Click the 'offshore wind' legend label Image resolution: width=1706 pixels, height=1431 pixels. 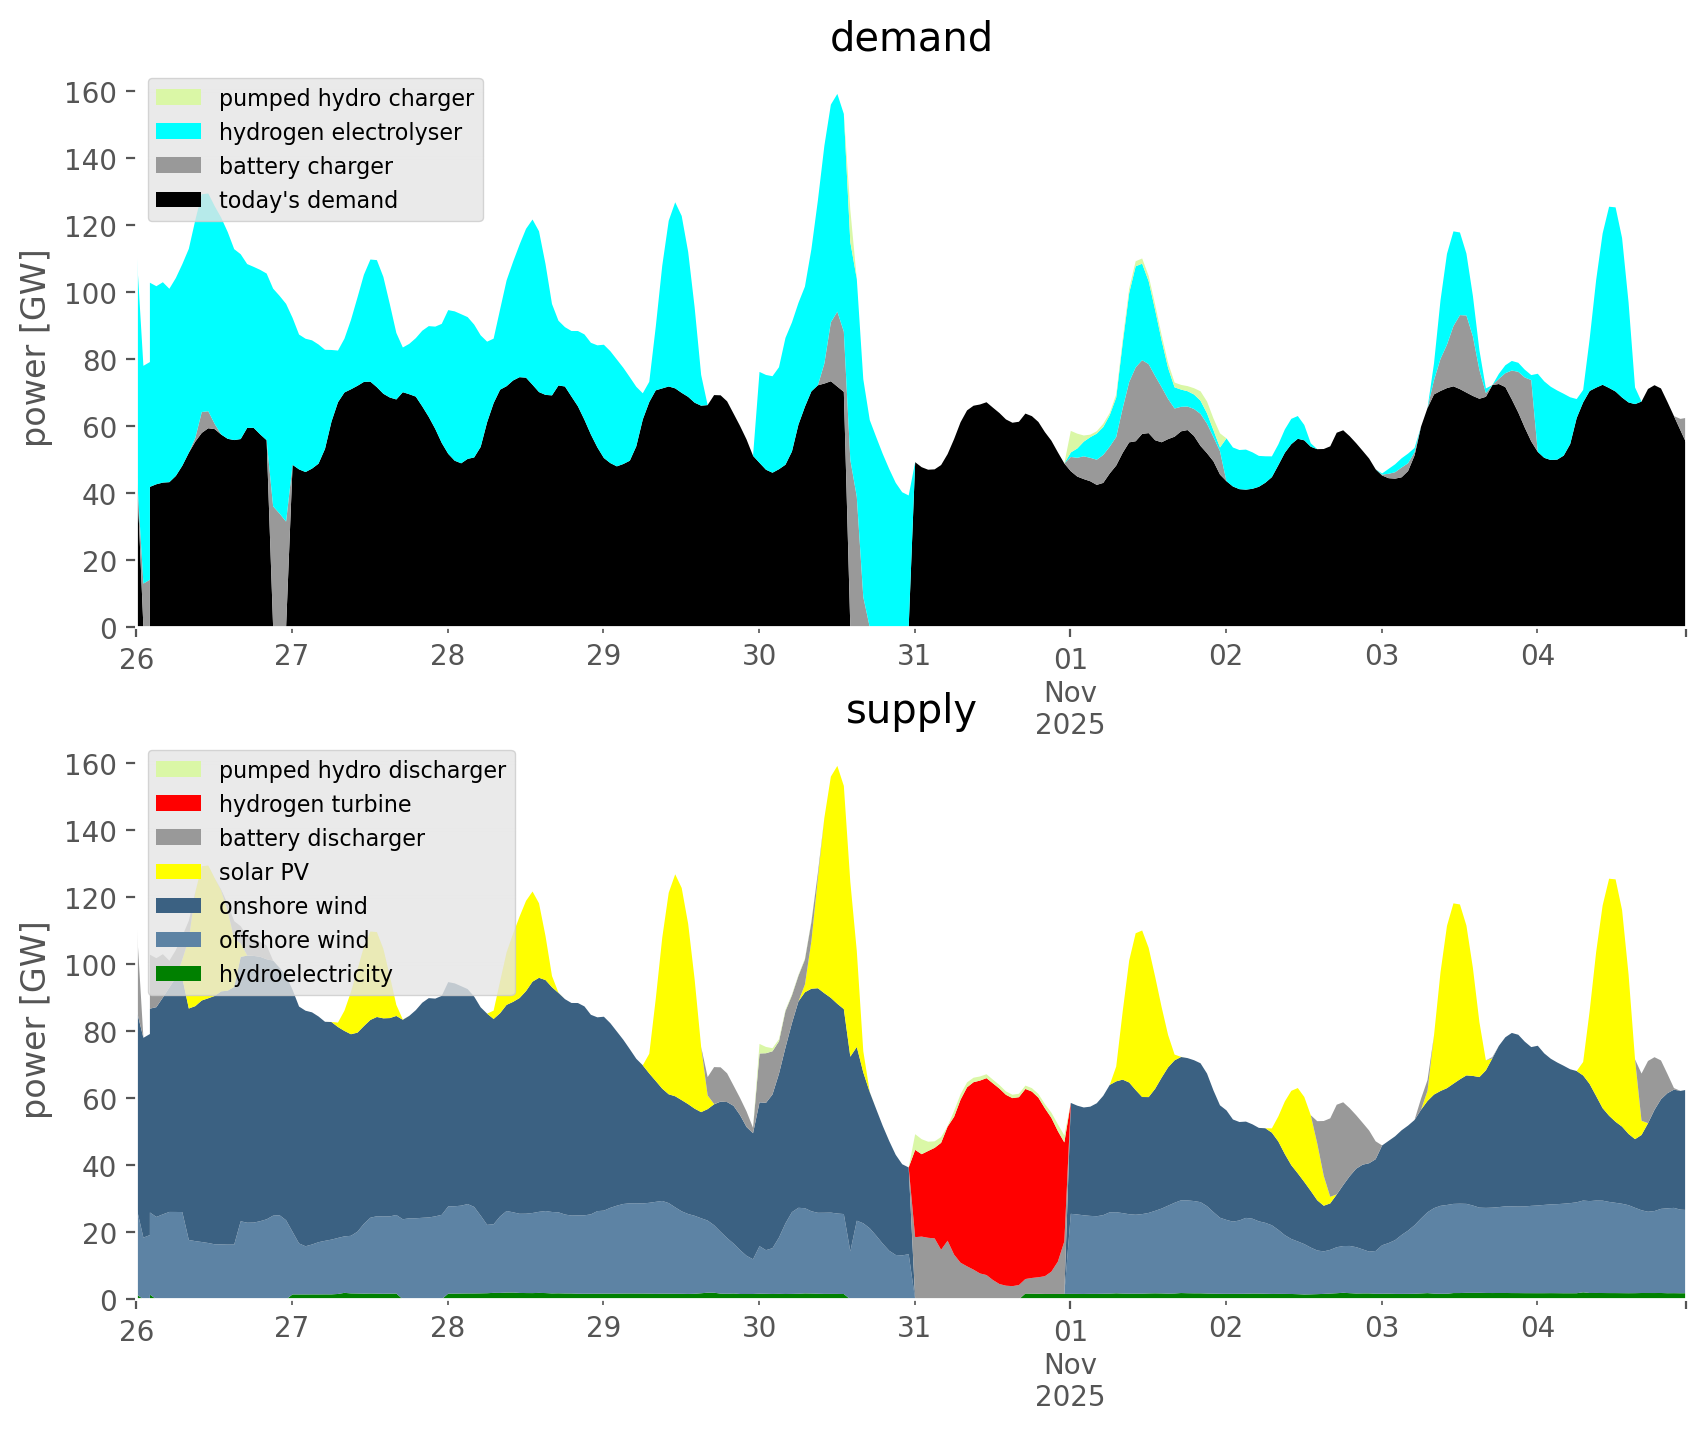(x=294, y=940)
